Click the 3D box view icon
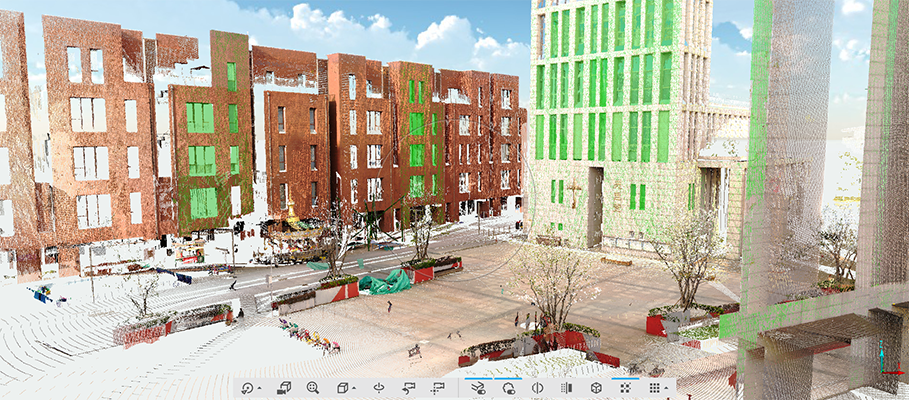 coord(342,388)
